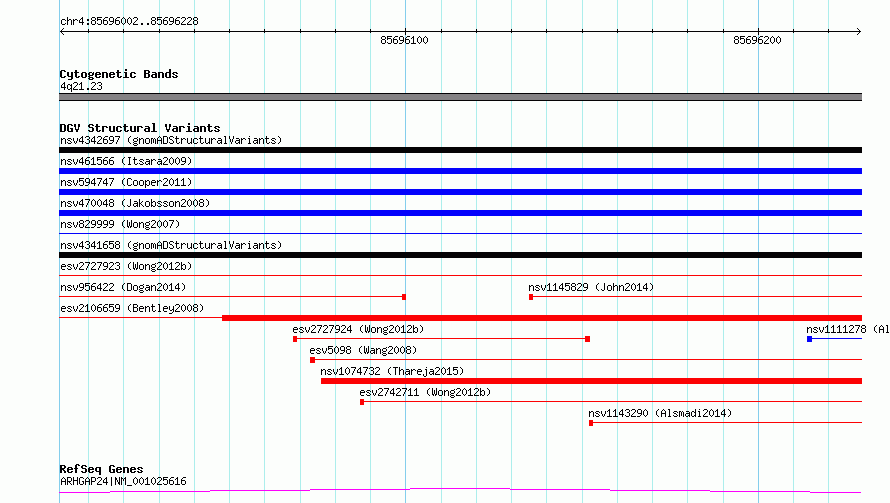
Task: Click the nsv4341658 (gnomADStructuralVariants) label
Action: coord(171,245)
